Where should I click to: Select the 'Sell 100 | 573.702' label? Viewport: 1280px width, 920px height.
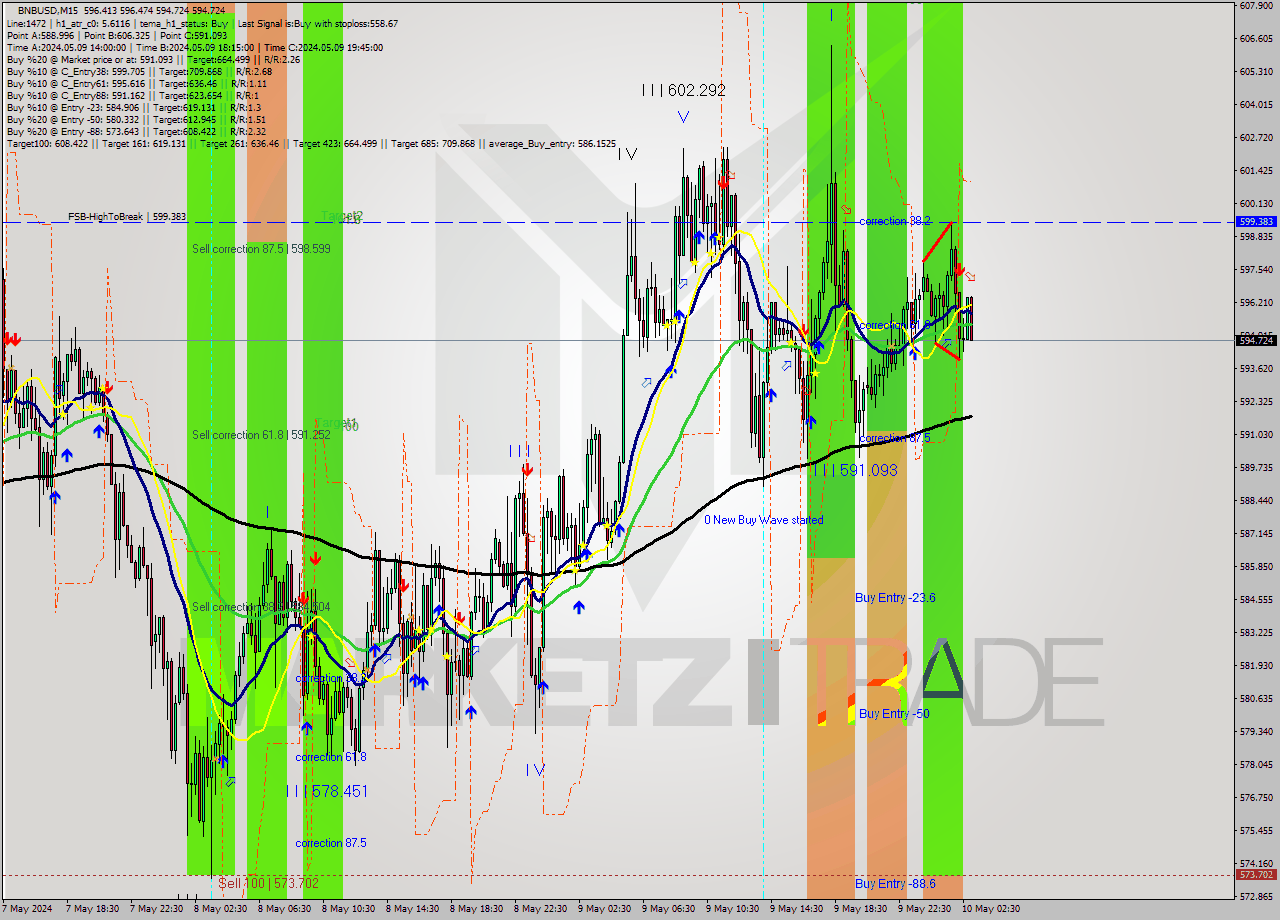(x=269, y=883)
